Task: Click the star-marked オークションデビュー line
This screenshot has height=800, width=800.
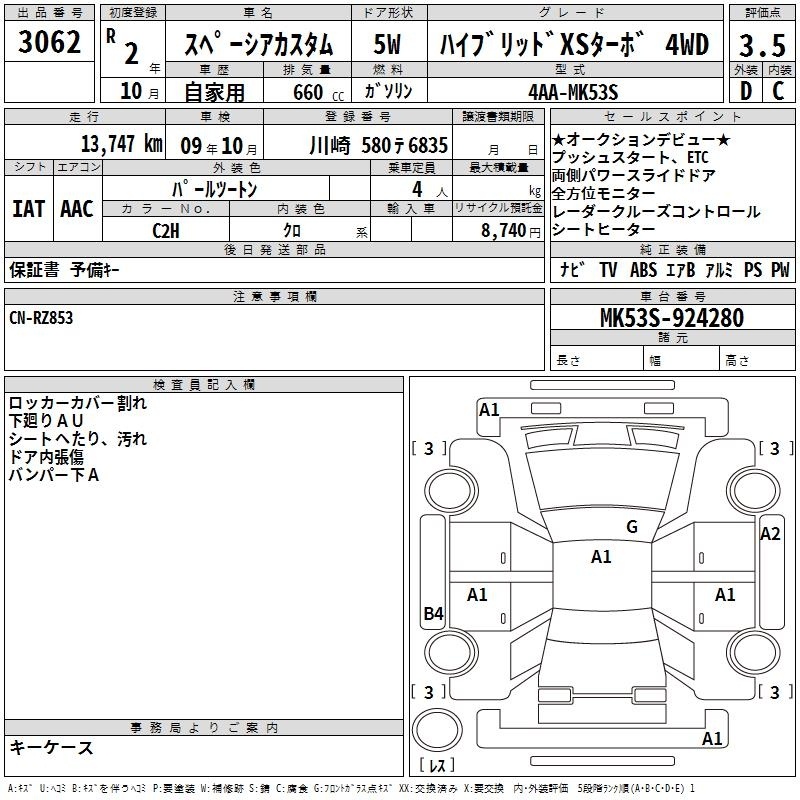Action: tap(641, 139)
